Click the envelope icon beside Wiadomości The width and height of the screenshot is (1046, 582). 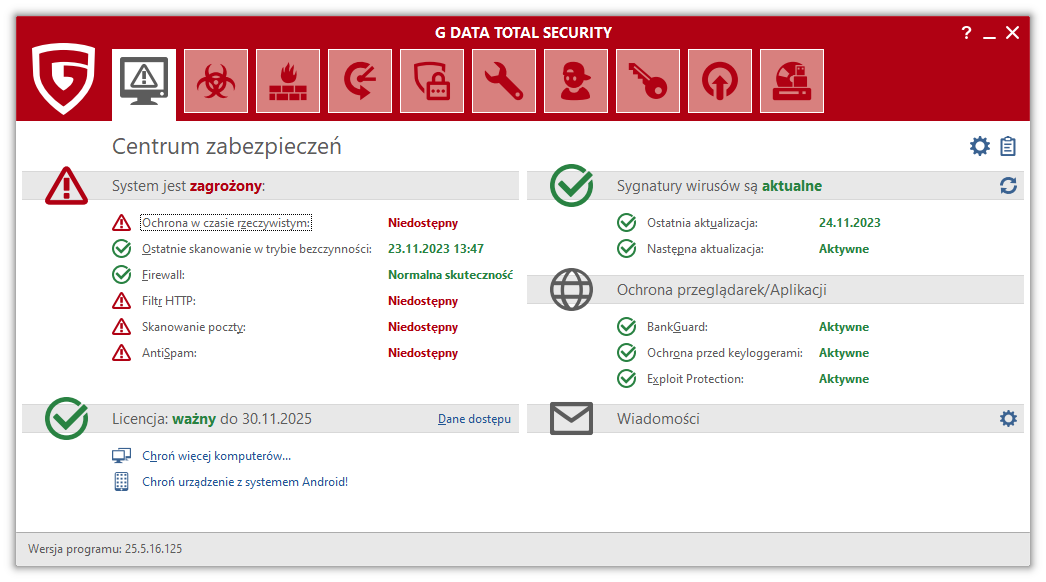coord(571,418)
